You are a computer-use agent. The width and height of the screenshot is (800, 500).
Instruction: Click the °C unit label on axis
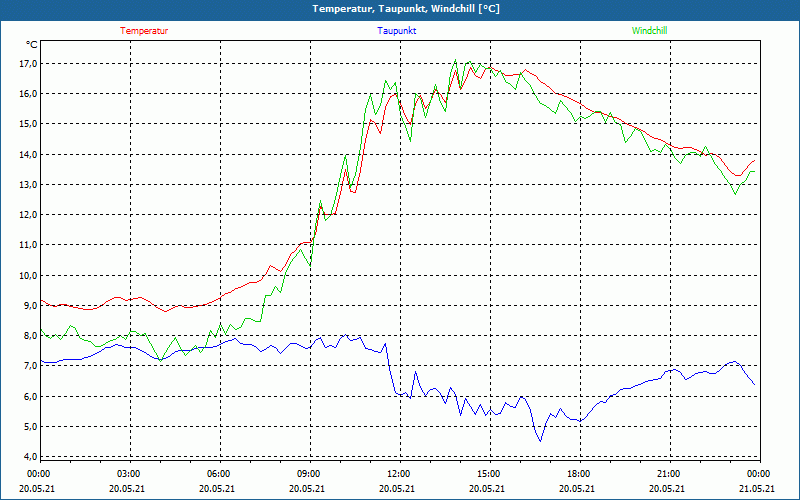[x=32, y=45]
